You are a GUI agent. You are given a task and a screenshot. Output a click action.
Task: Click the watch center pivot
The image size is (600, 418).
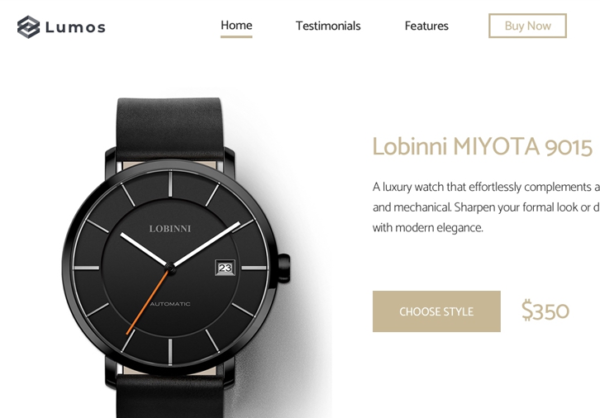point(171,268)
